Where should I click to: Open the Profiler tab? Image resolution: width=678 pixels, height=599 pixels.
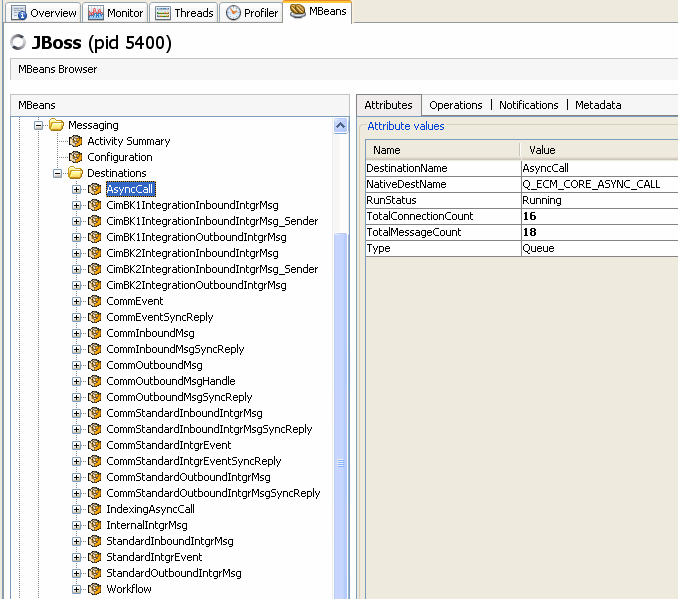[252, 13]
